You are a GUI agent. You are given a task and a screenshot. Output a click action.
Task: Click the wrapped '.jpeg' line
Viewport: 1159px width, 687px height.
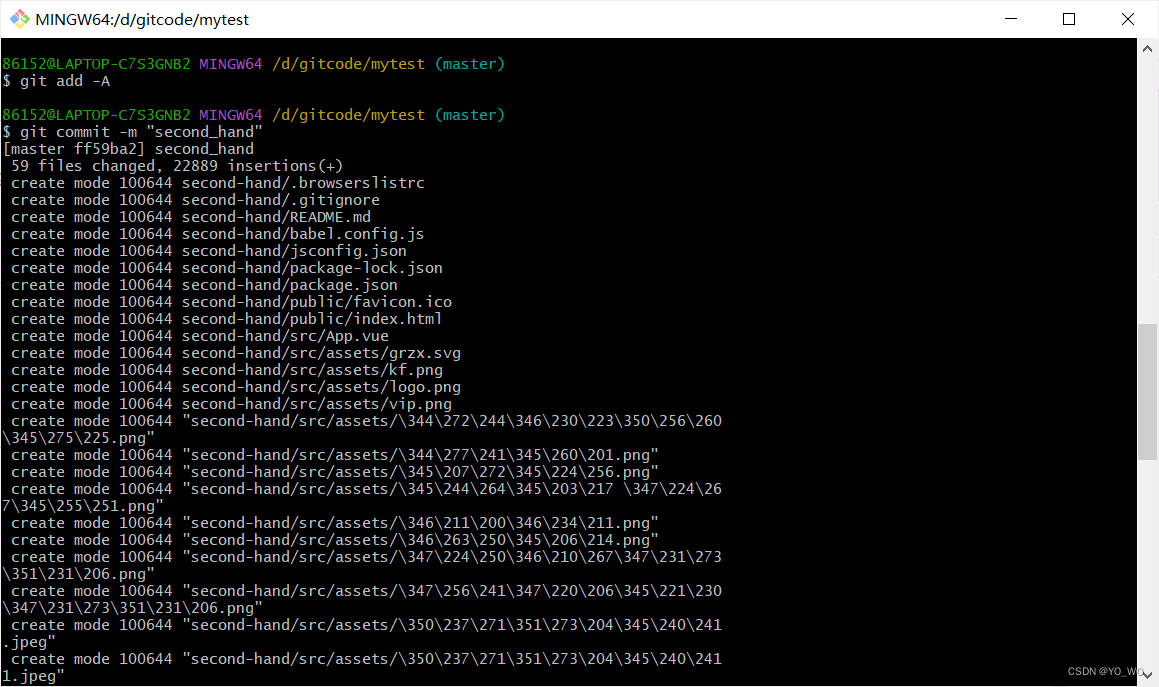click(29, 643)
